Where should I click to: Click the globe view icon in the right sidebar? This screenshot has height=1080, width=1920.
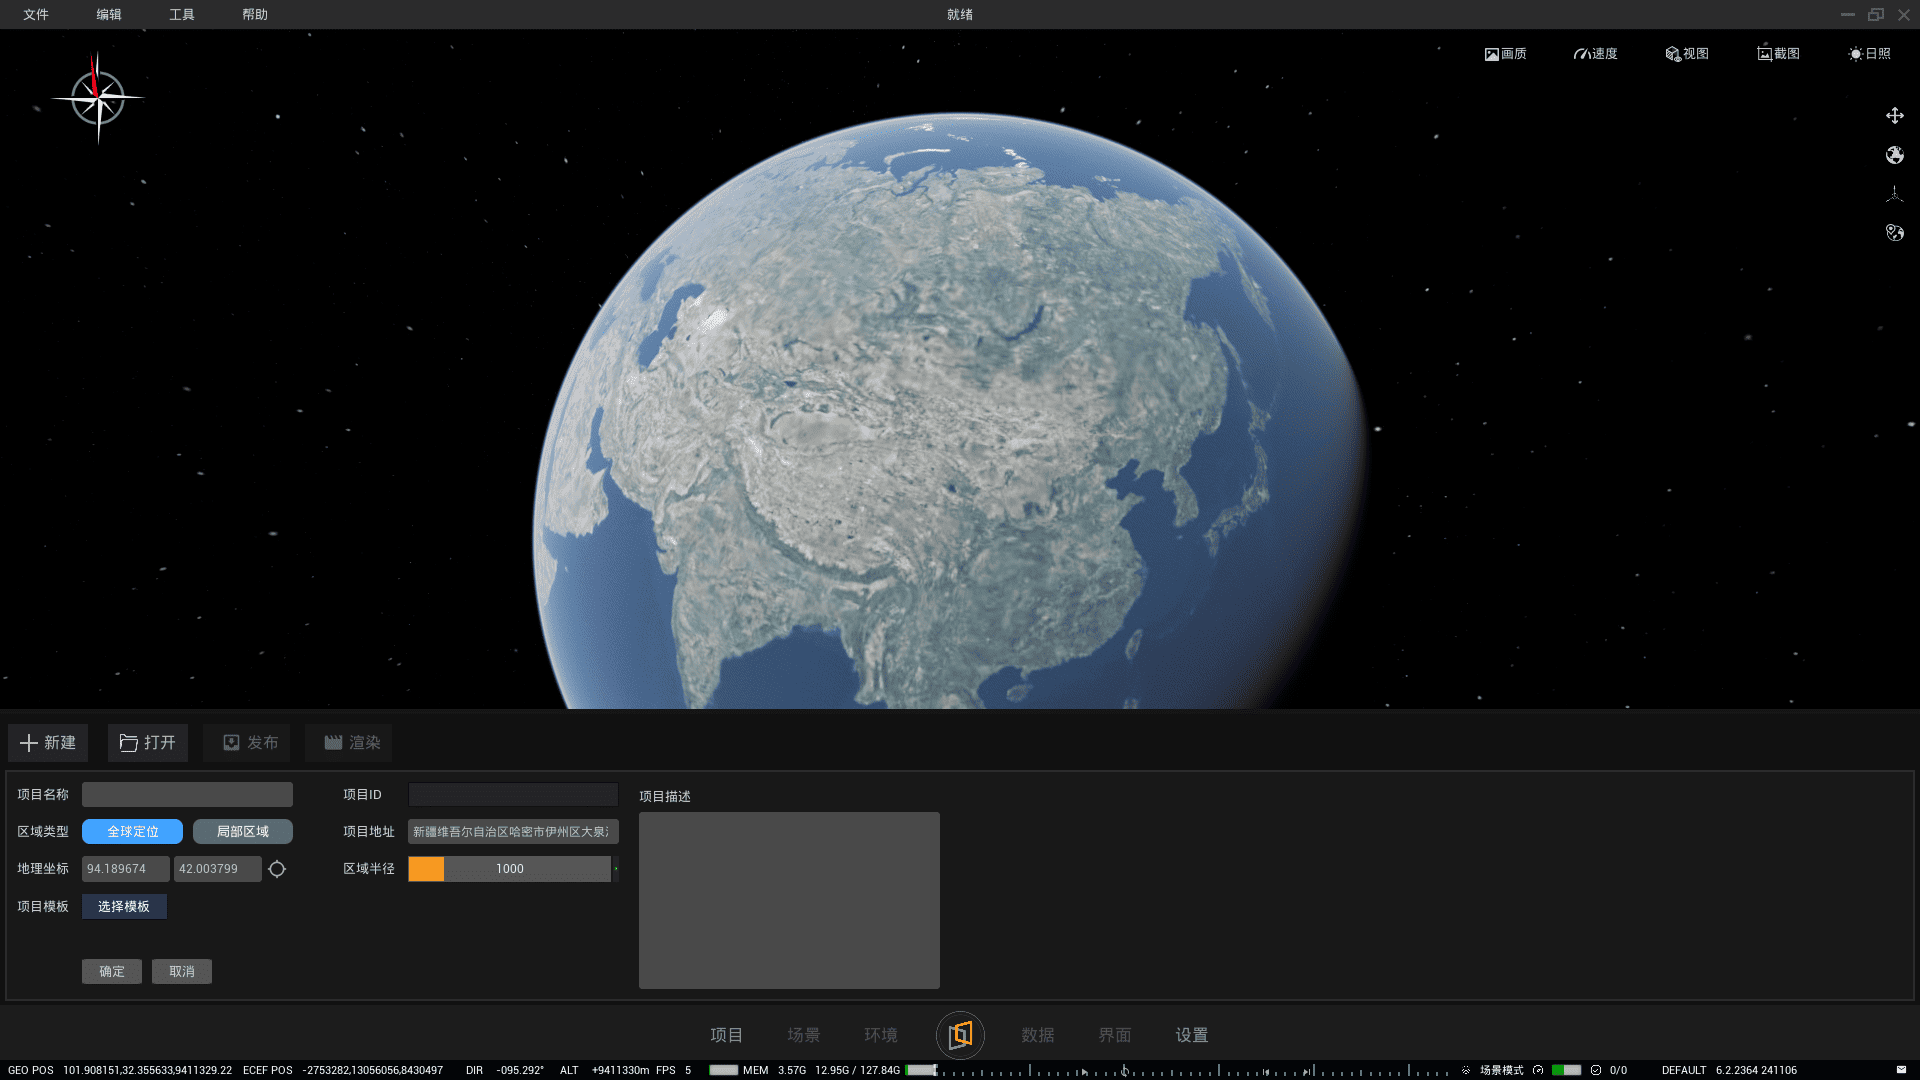1894,155
